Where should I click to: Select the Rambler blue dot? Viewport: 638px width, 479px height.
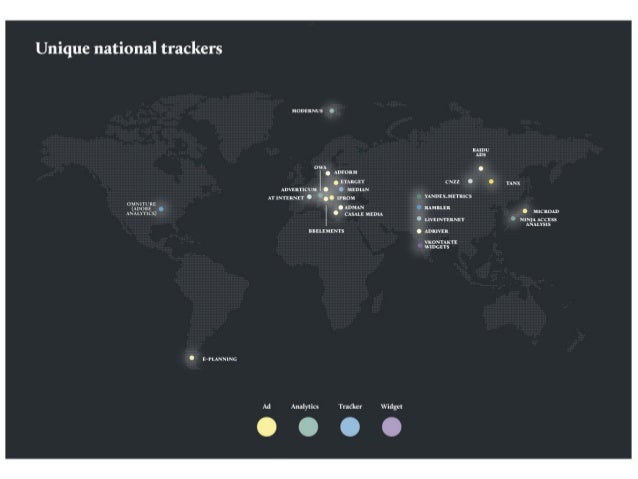(419, 208)
